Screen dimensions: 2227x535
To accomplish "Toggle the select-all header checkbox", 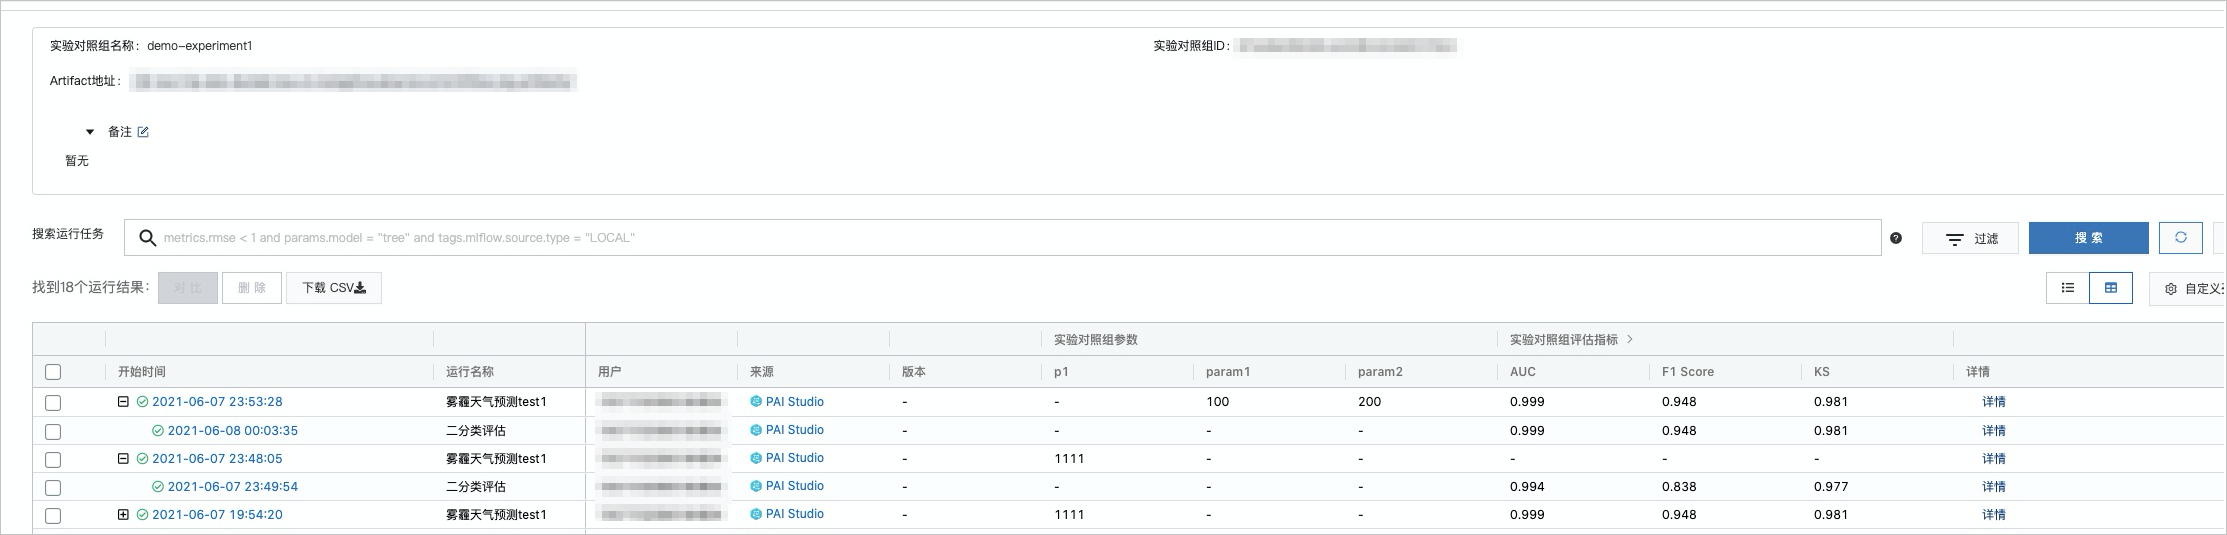I will [53, 372].
